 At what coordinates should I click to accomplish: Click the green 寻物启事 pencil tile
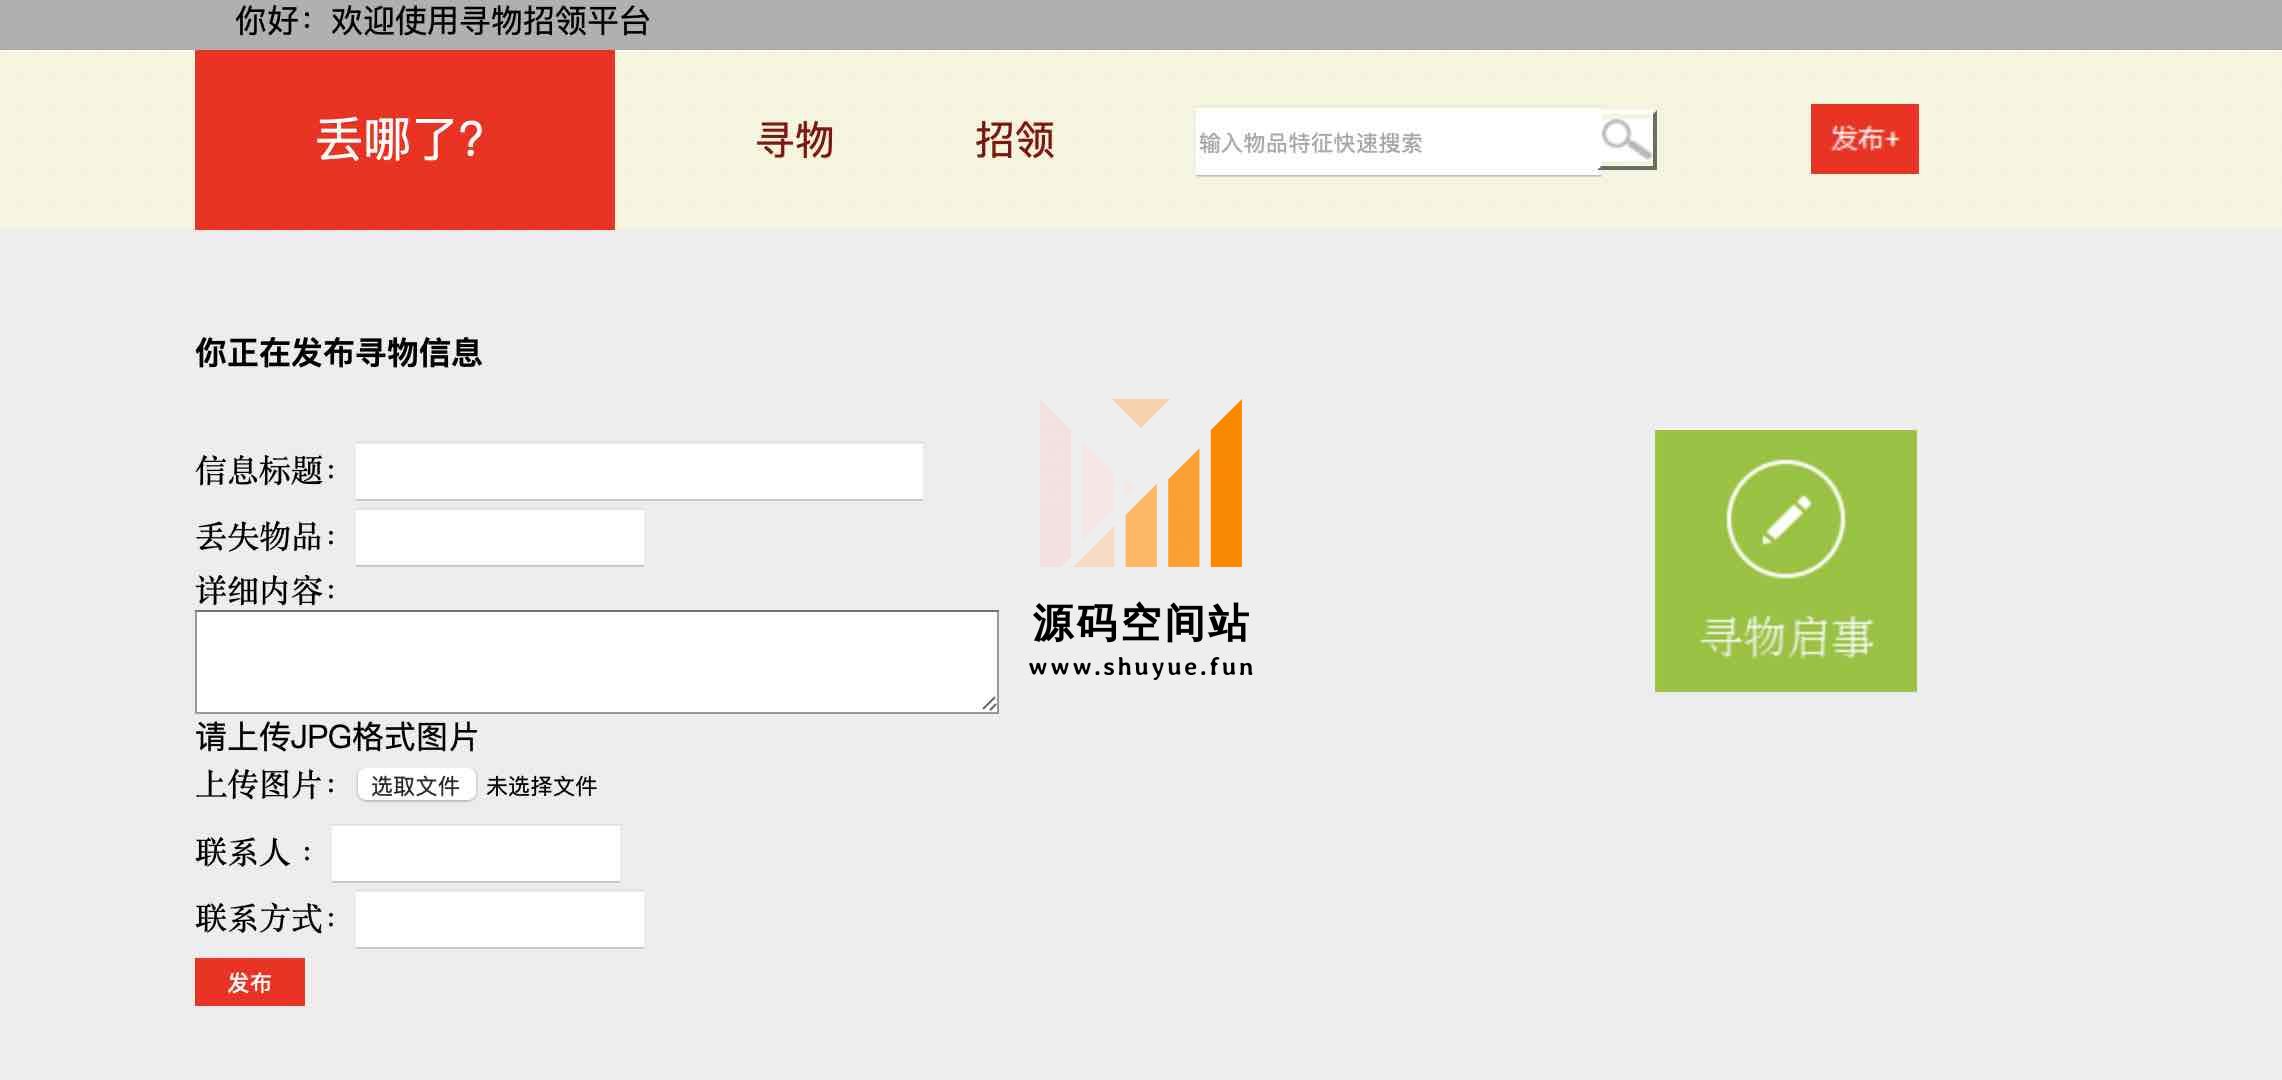coord(1786,561)
